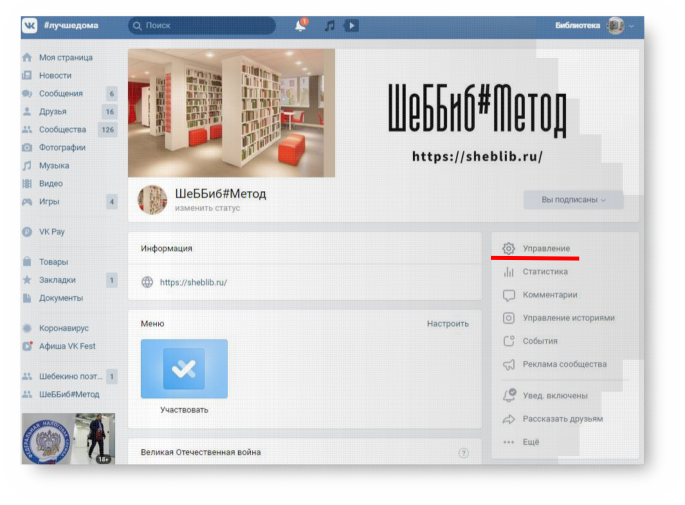Click Рассказать друзьям

[563, 419]
